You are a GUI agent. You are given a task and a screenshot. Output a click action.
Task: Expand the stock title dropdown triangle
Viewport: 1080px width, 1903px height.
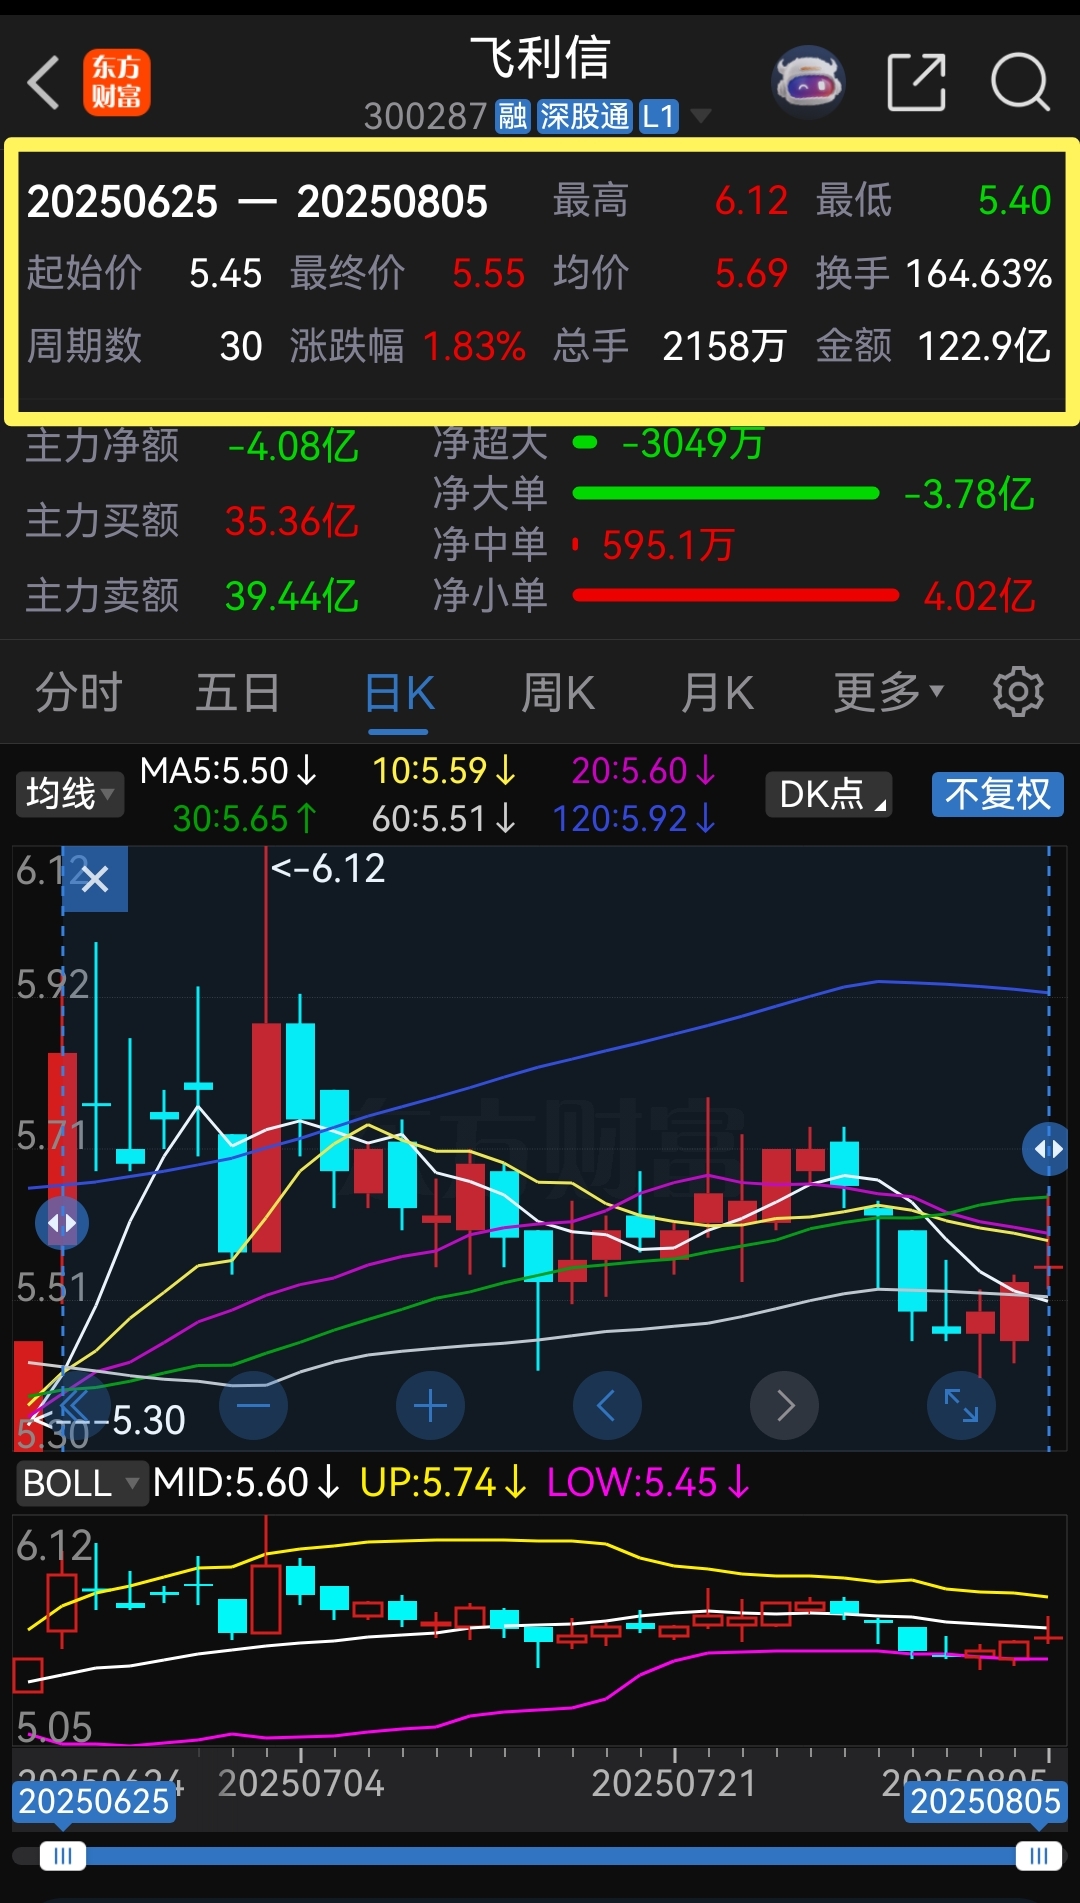click(x=701, y=116)
